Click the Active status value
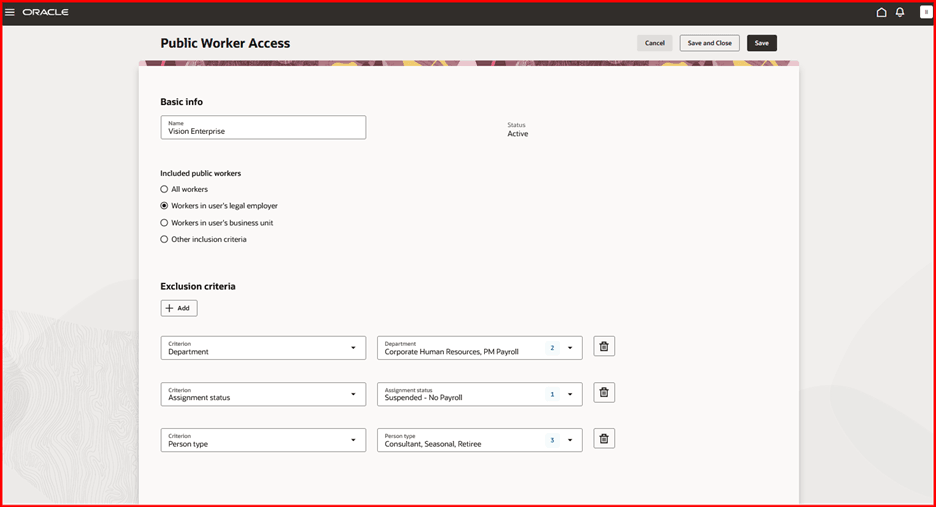This screenshot has height=507, width=936. pyautogui.click(x=518, y=134)
